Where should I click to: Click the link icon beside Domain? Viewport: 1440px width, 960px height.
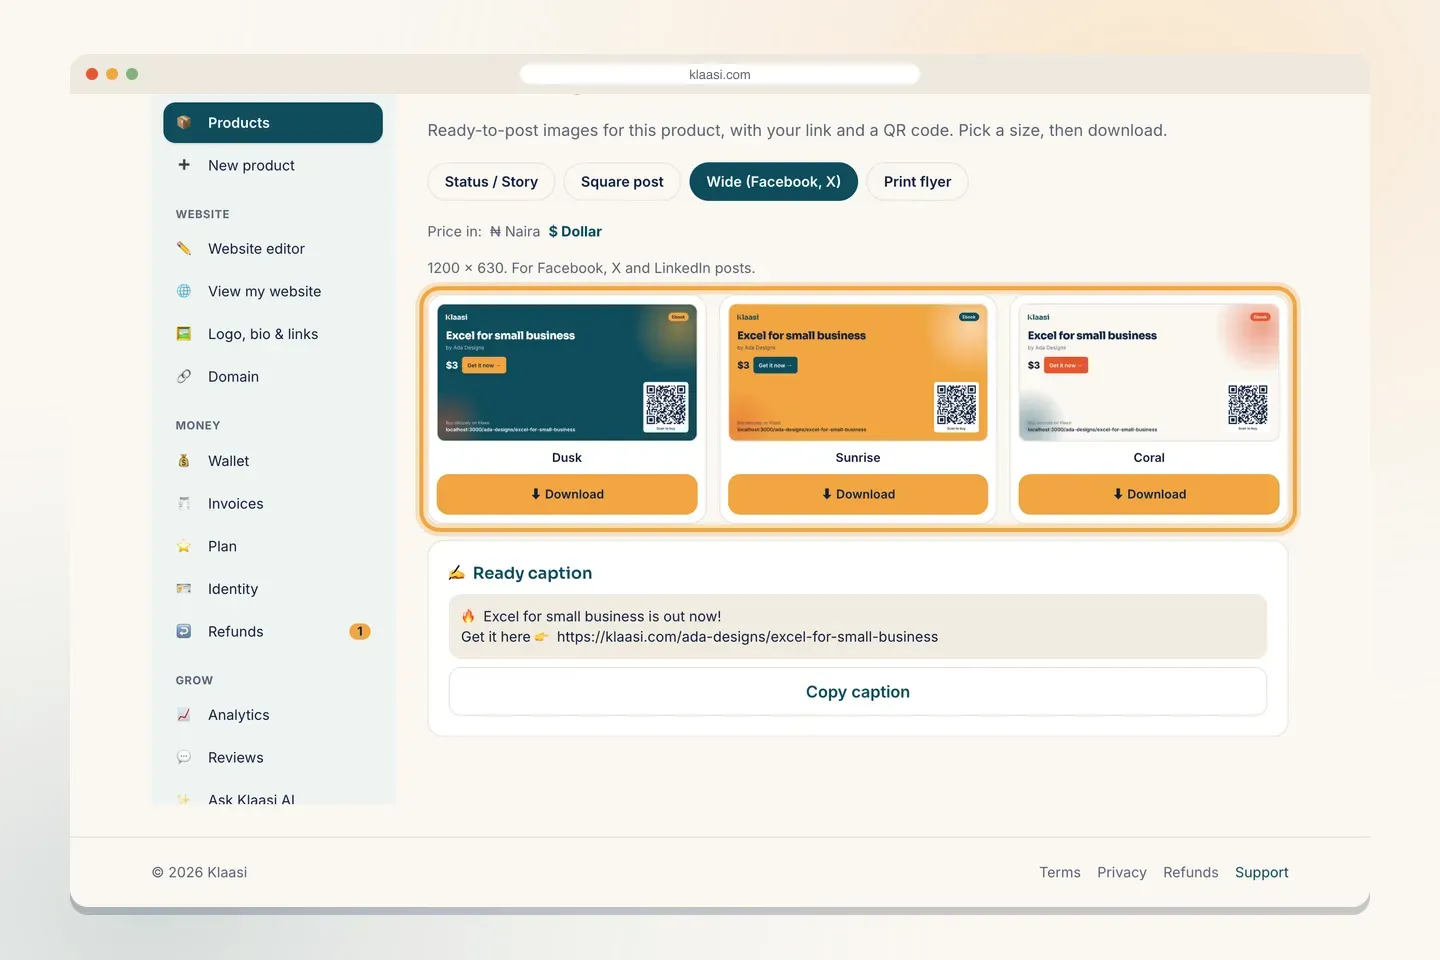point(184,376)
